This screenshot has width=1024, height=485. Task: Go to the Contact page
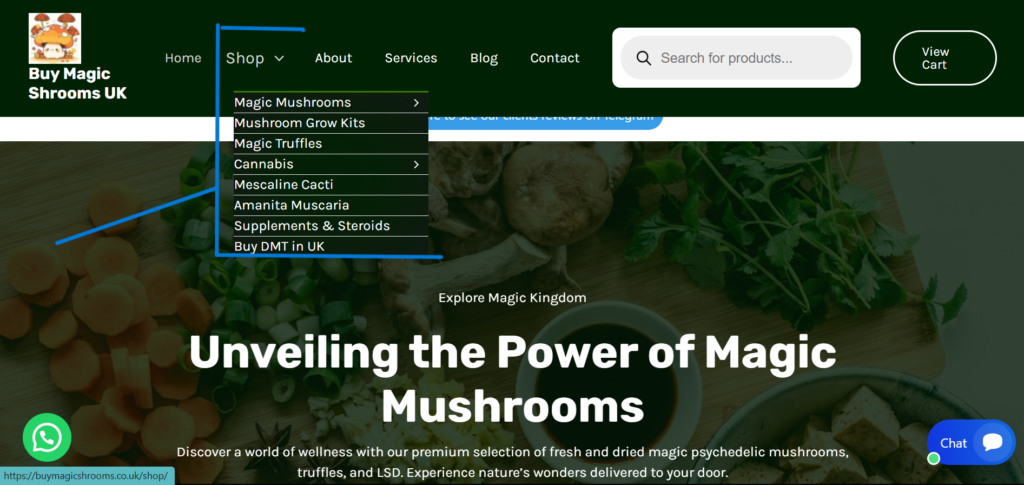tap(555, 58)
